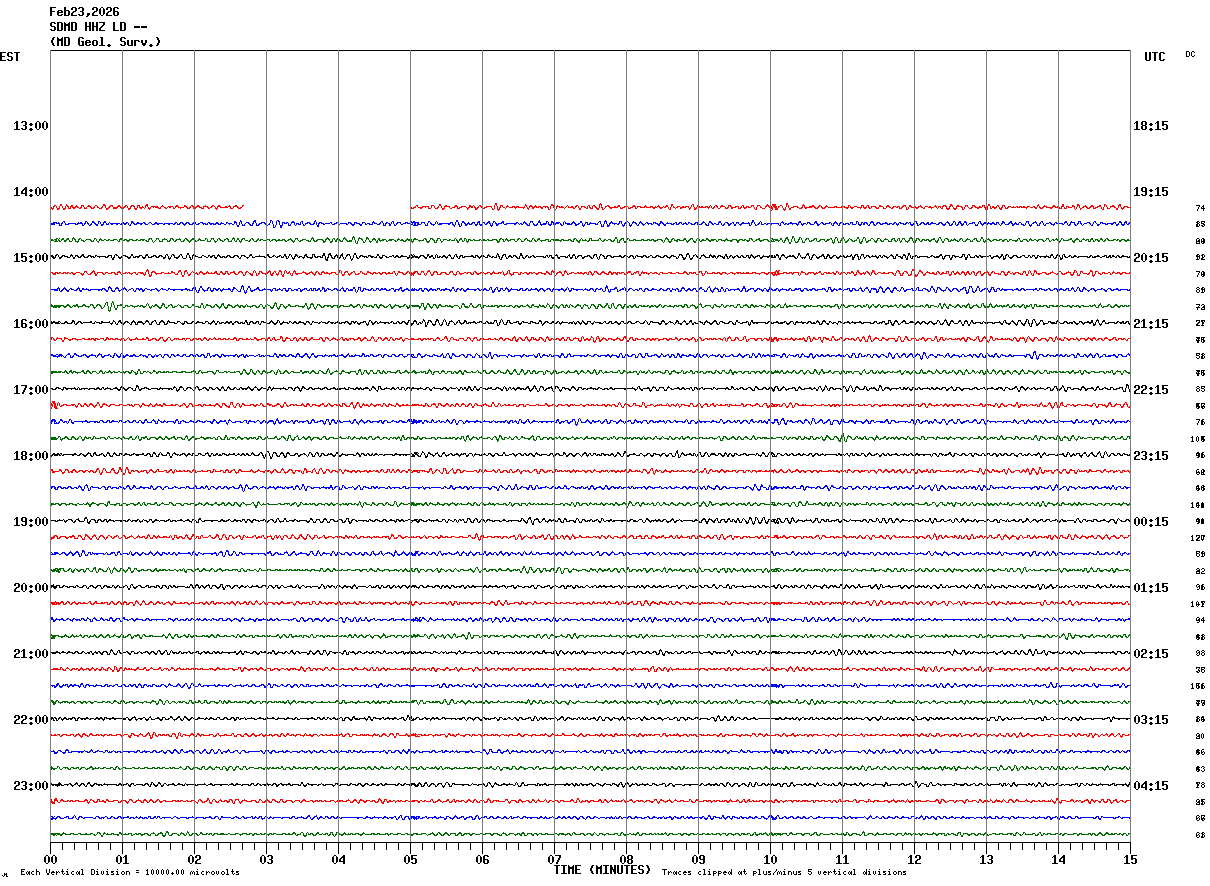Screen dimensions: 1210x886
Task: Select the 18:00 EST time label
Action: coord(31,456)
